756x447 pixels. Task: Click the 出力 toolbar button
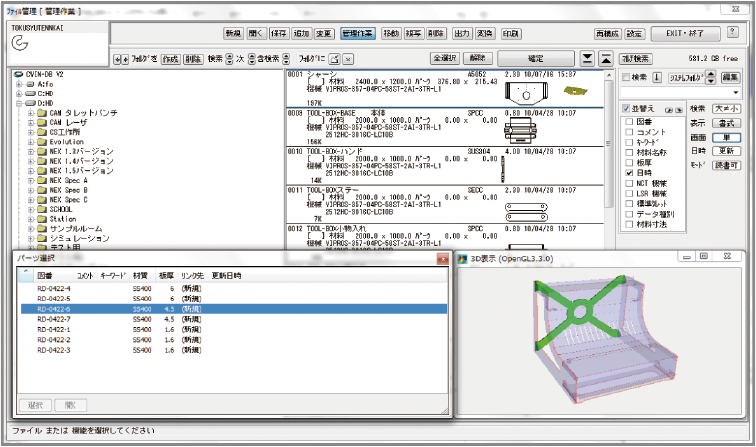coord(461,33)
